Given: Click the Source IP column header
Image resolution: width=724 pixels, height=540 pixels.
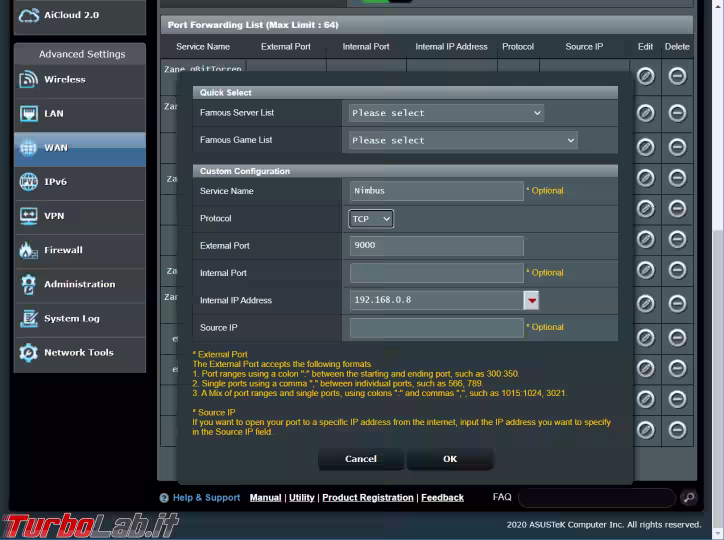Looking at the screenshot, I should click(584, 47).
